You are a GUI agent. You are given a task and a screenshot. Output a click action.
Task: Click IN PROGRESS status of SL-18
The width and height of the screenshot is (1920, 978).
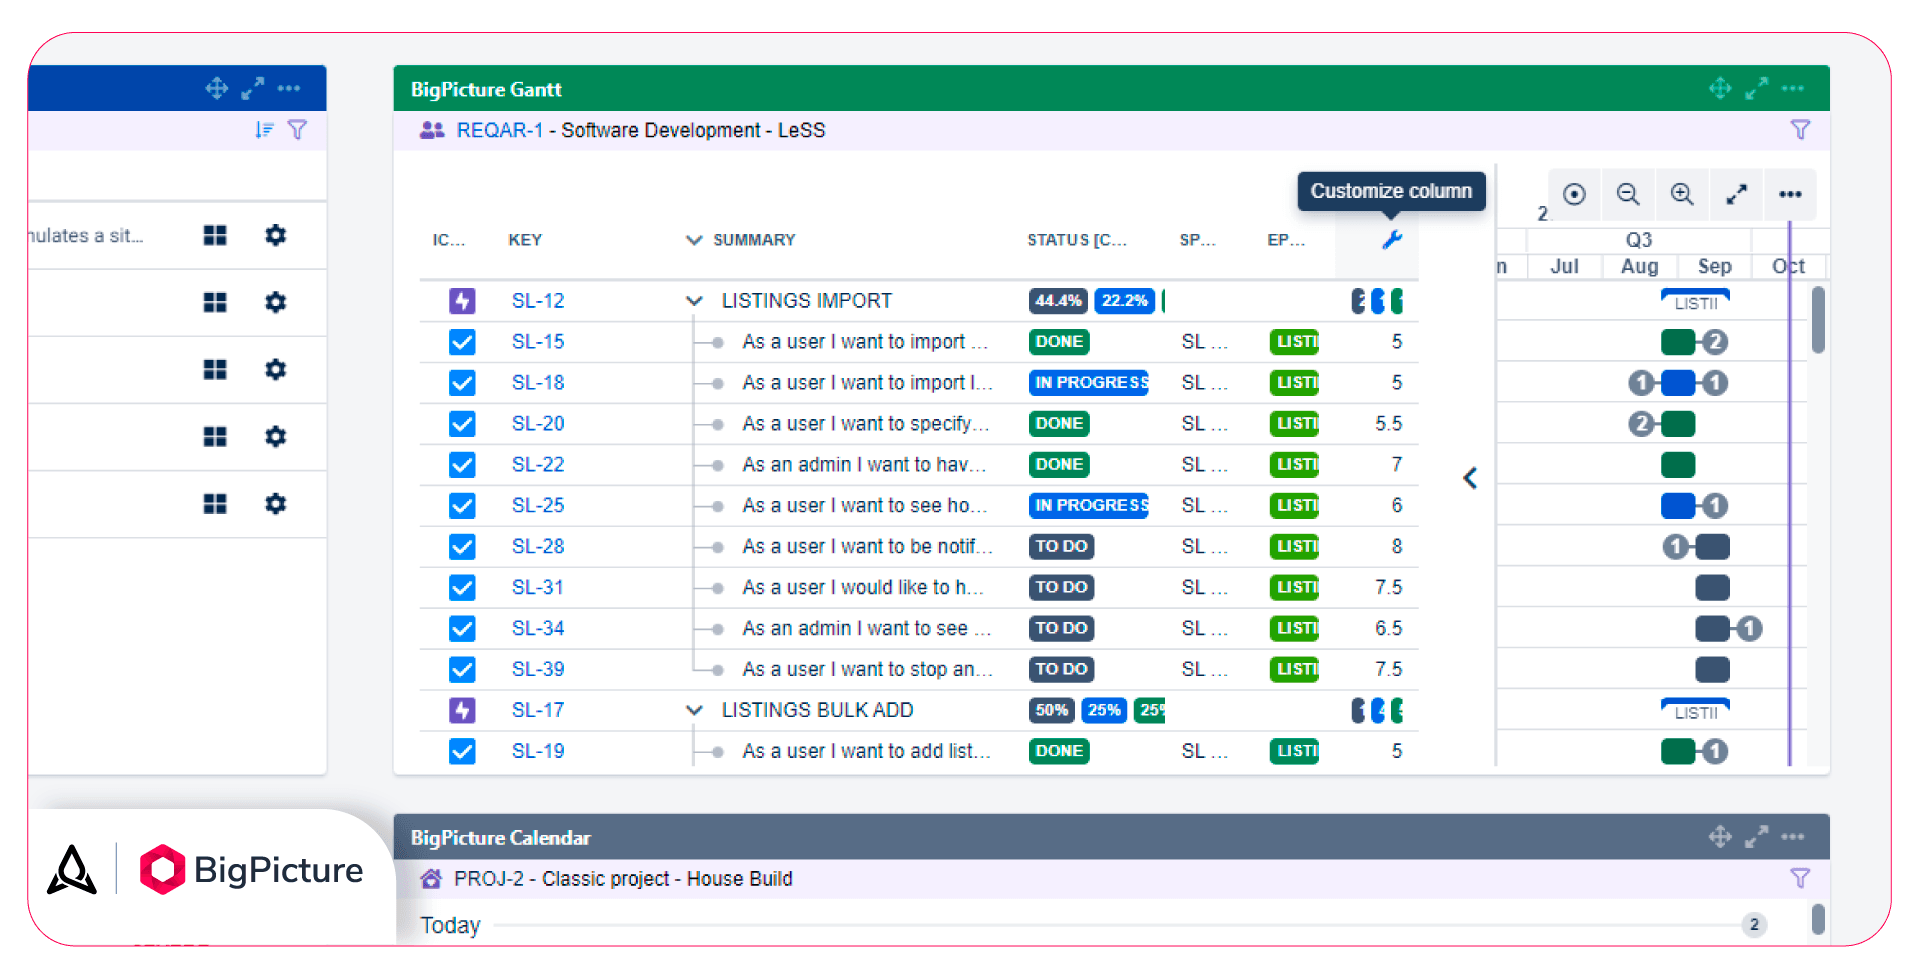(x=1089, y=382)
